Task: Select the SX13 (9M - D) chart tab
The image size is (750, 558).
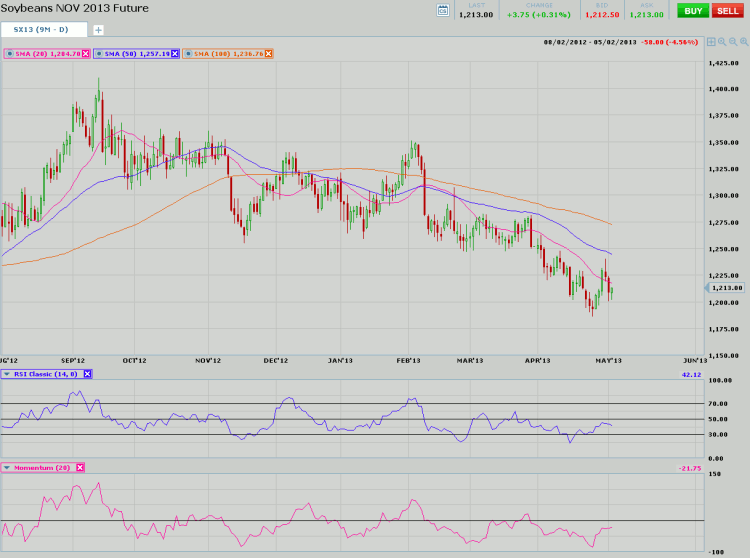Action: [x=43, y=30]
